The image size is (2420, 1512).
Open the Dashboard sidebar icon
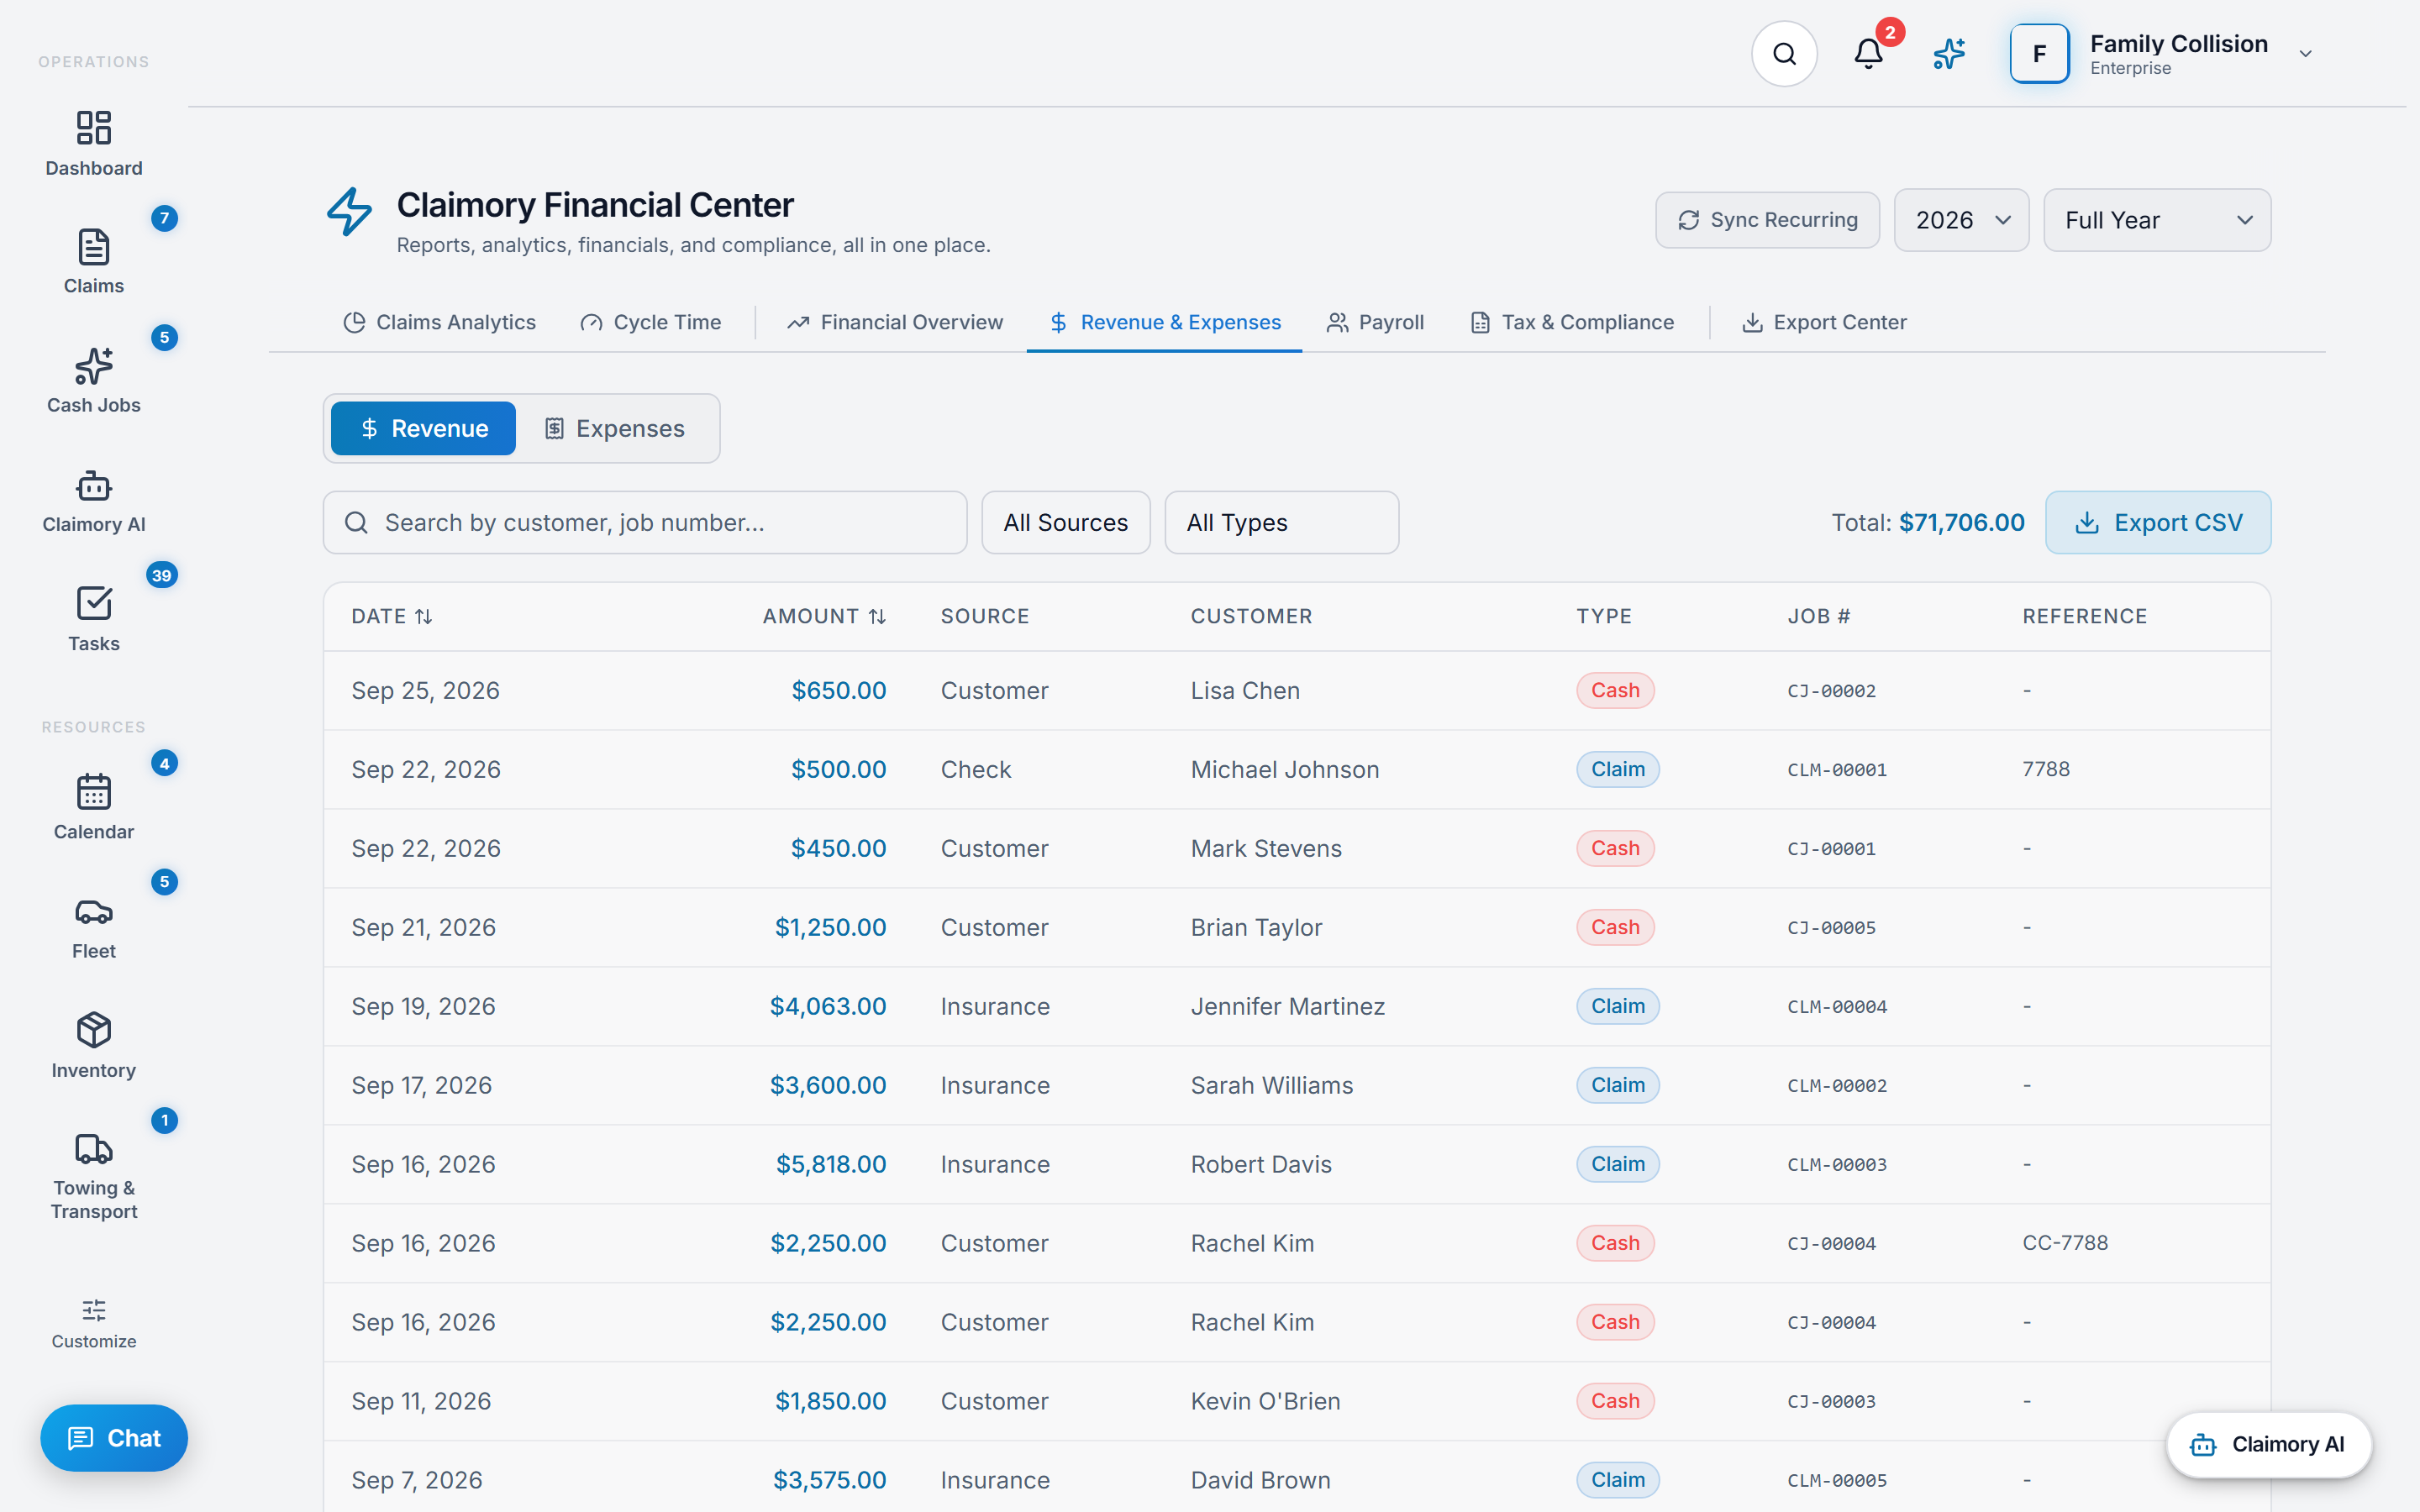[x=93, y=128]
